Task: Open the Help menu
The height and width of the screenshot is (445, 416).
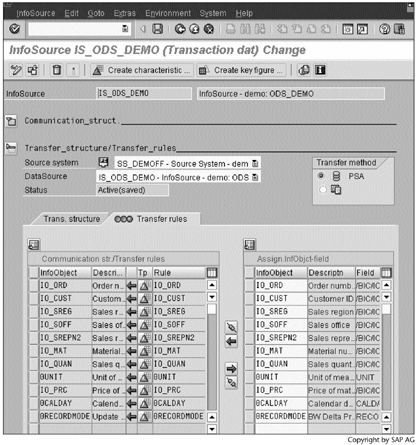Action: (244, 13)
